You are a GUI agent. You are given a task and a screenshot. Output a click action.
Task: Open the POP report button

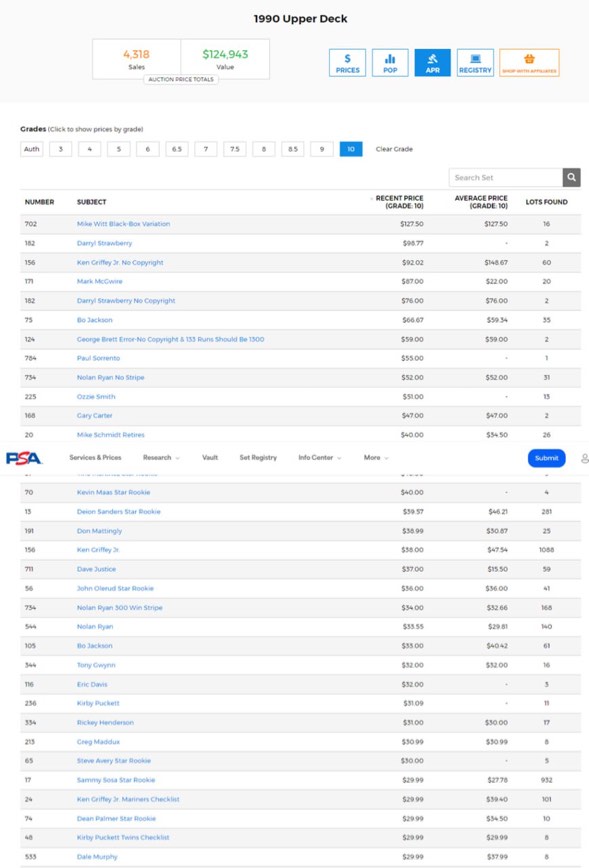click(390, 63)
